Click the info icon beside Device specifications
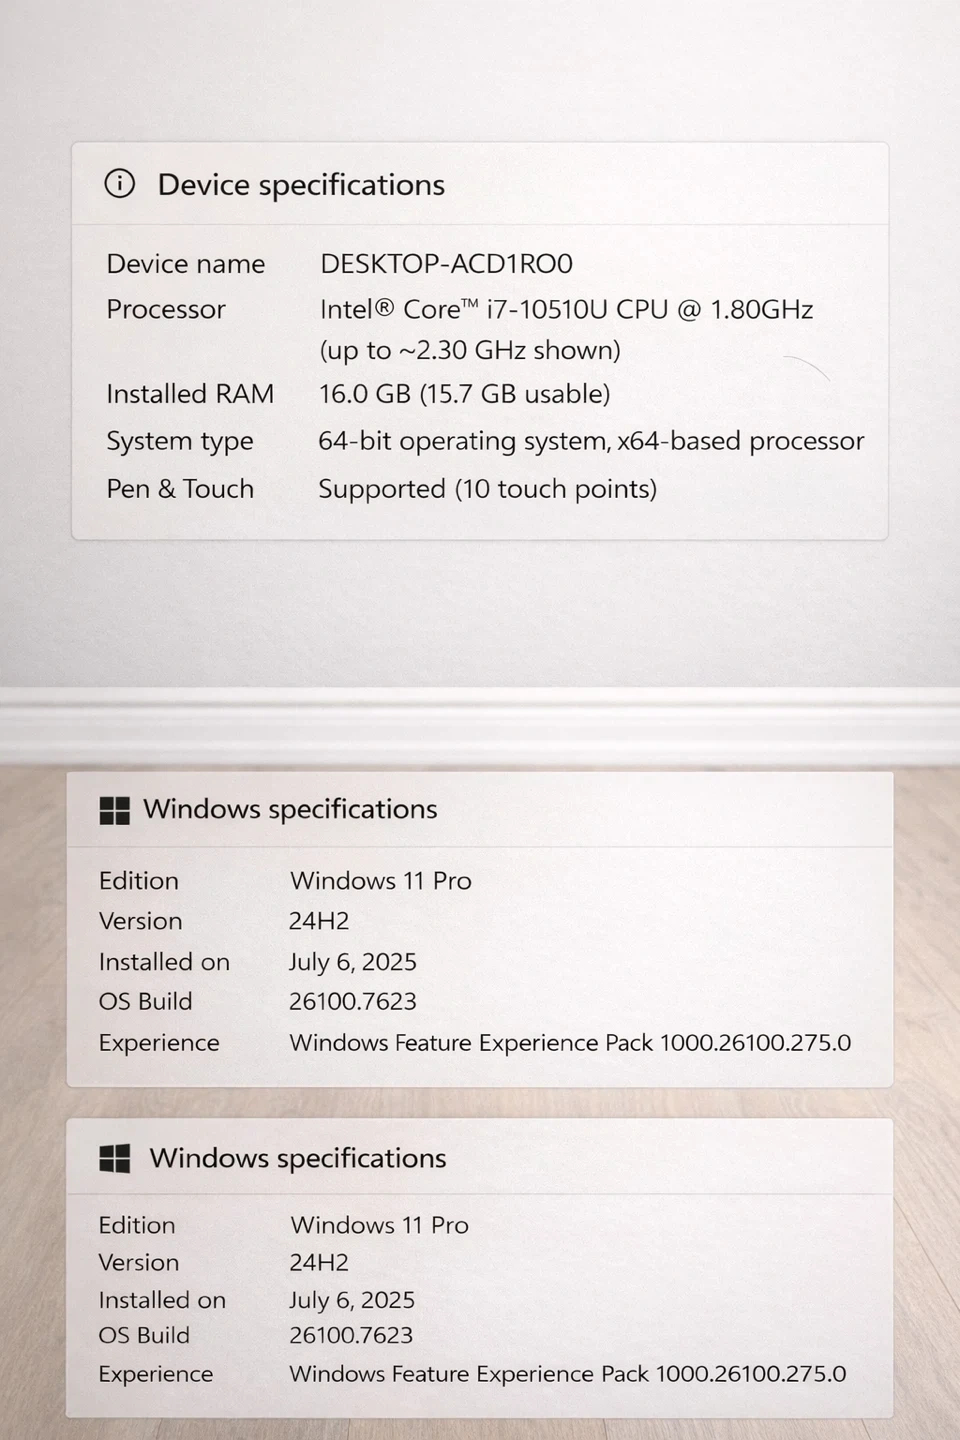 (x=119, y=184)
